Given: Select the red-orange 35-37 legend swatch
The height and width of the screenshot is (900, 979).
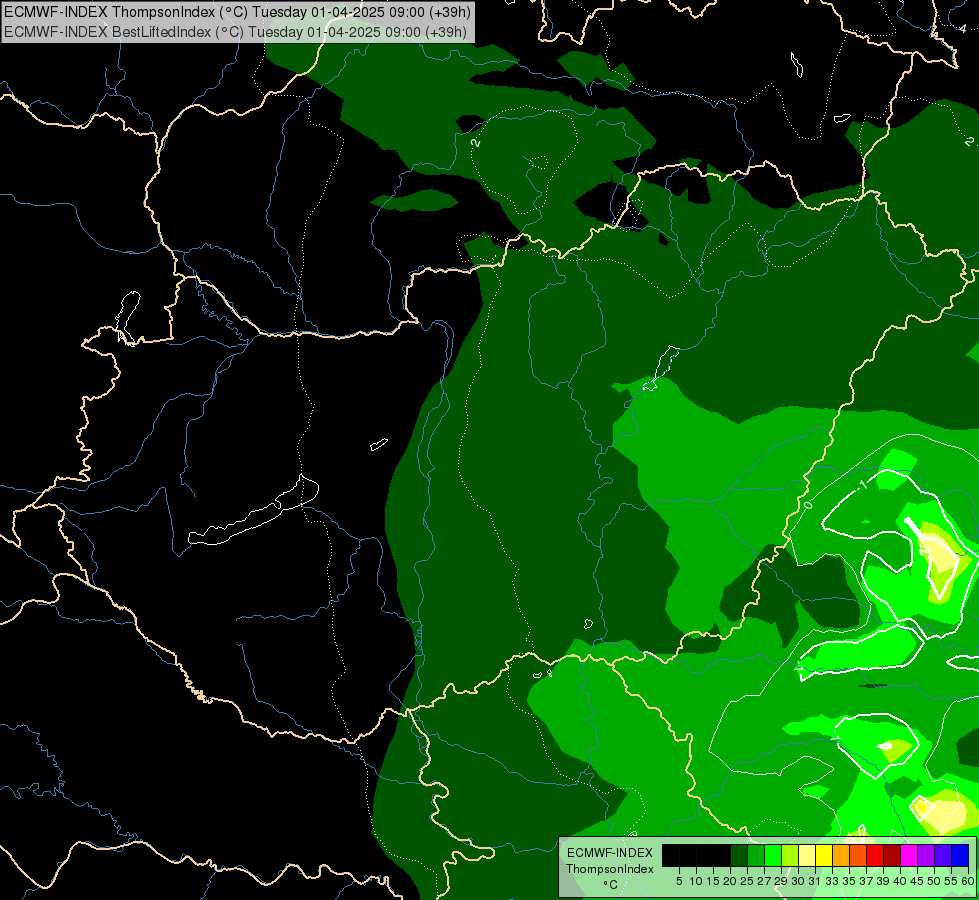Looking at the screenshot, I should click(858, 856).
